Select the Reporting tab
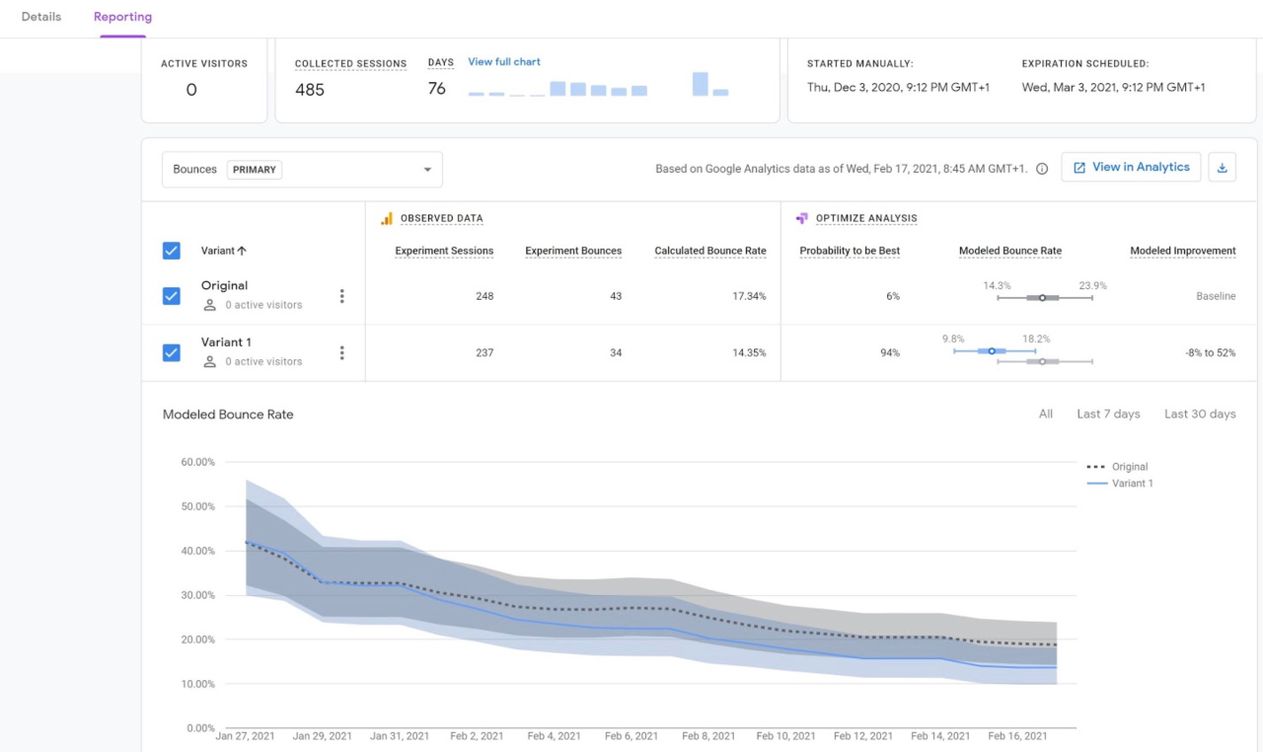This screenshot has height=752, width=1263. 123,17
